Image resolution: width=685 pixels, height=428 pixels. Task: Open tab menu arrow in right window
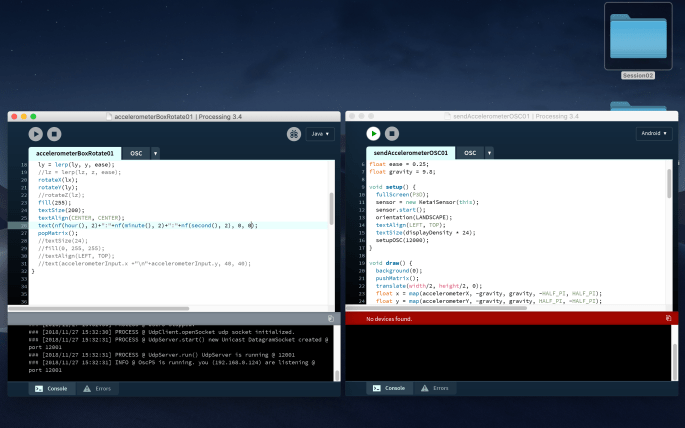[489, 153]
